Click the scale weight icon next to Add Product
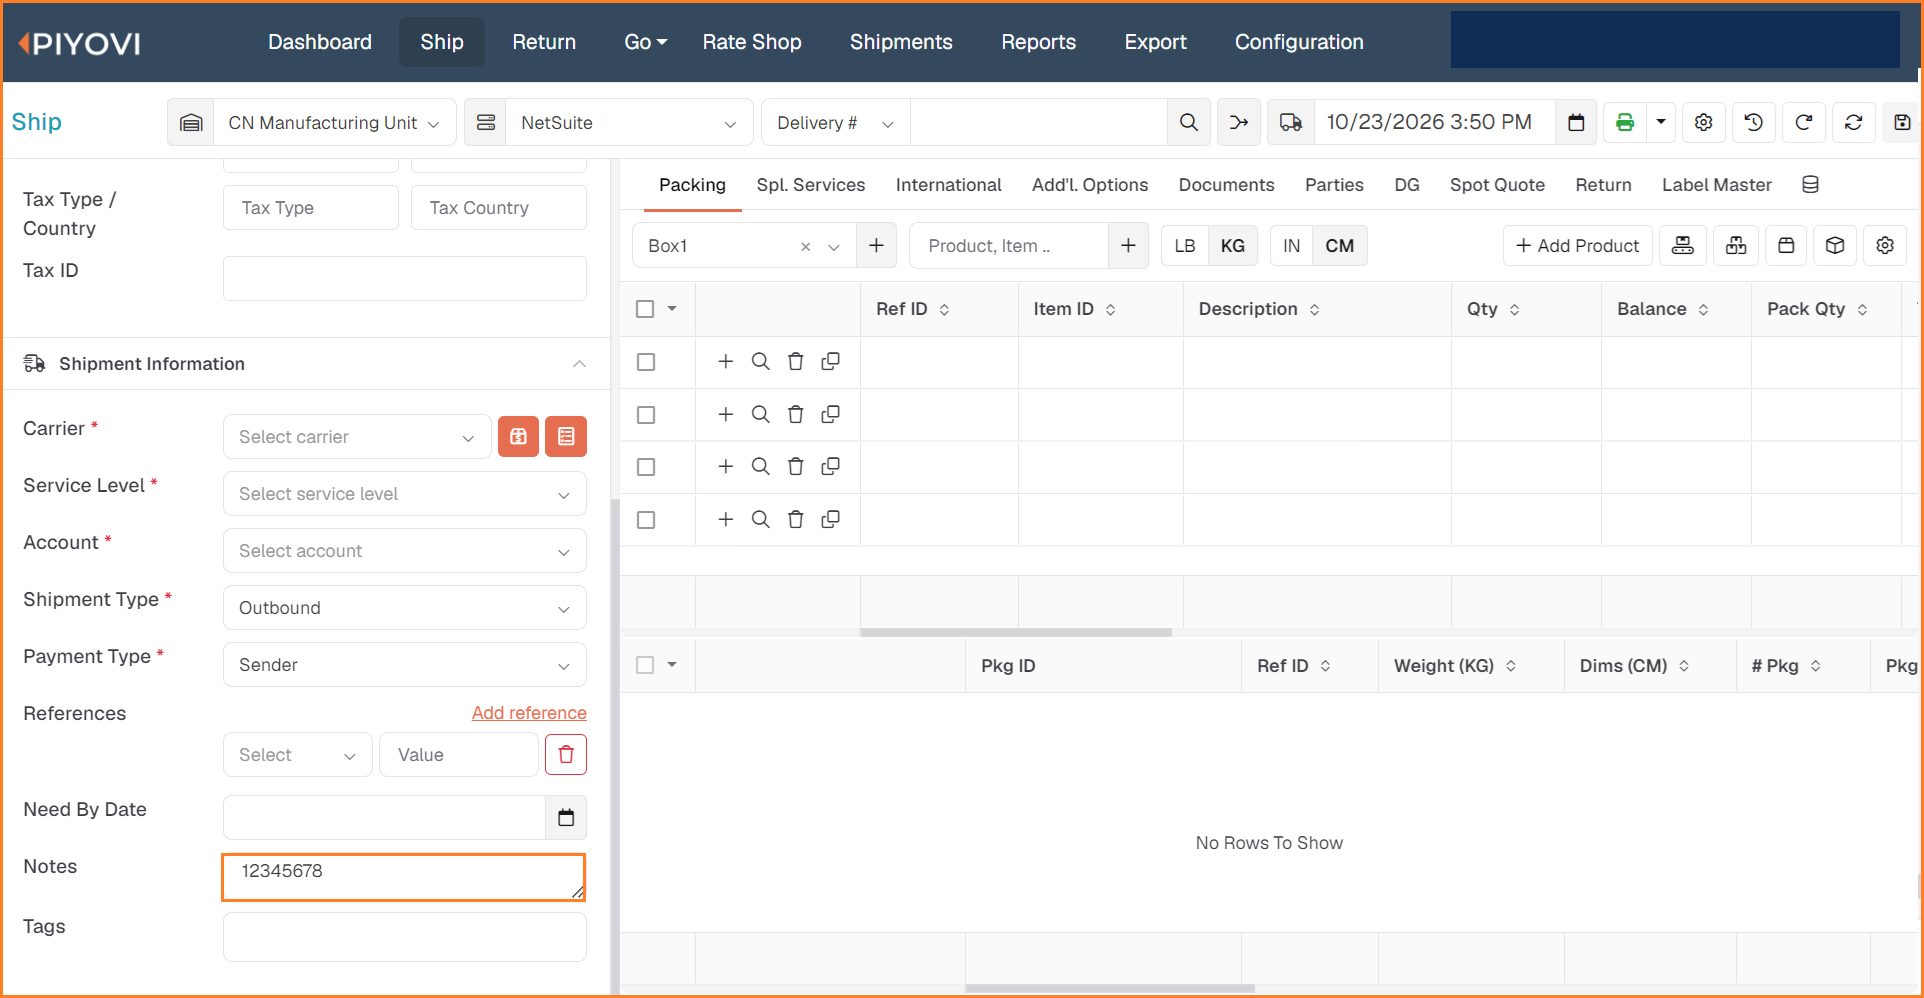 [x=1683, y=245]
